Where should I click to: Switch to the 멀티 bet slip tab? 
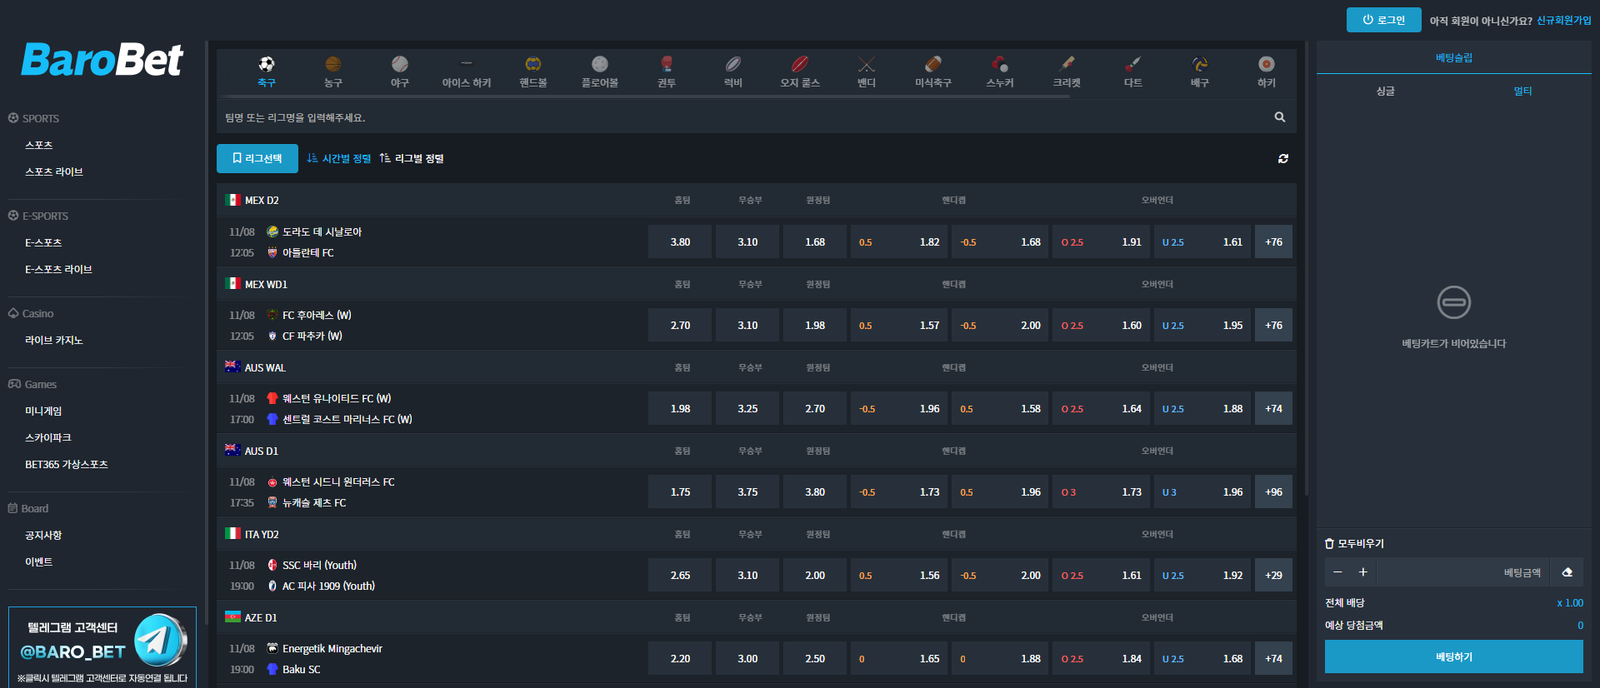tap(1522, 91)
